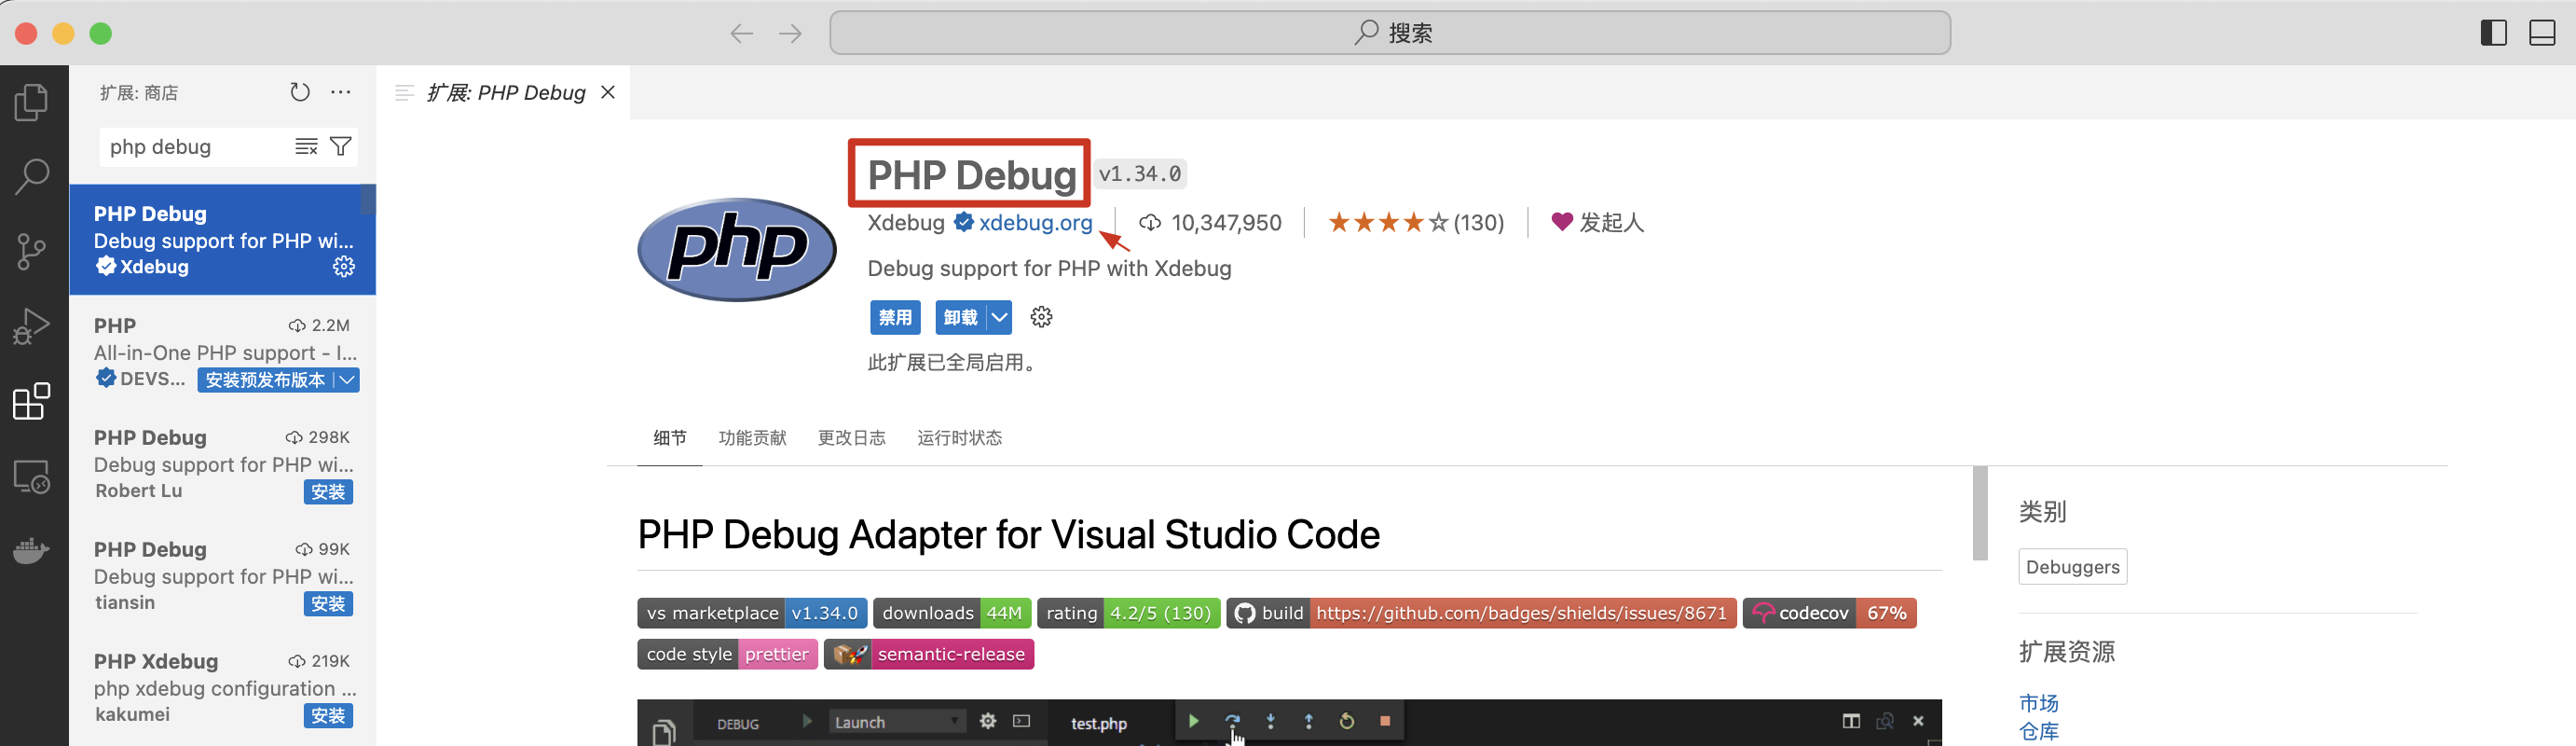2576x746 pixels.
Task: Click the Debuggers category tag
Action: [x=2072, y=567]
